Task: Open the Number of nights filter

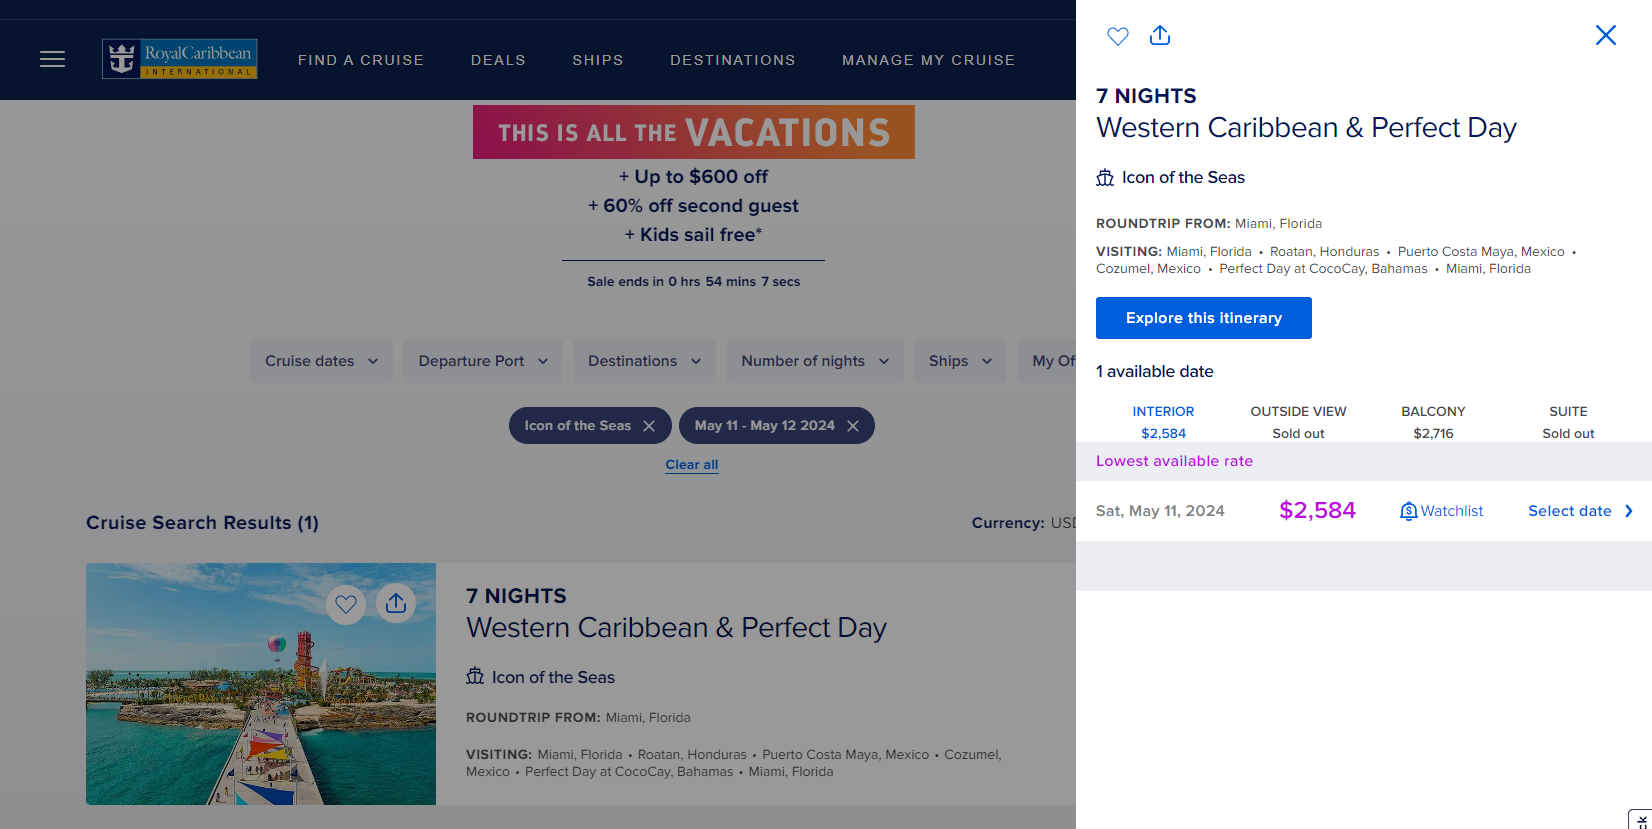Action: [x=814, y=361]
